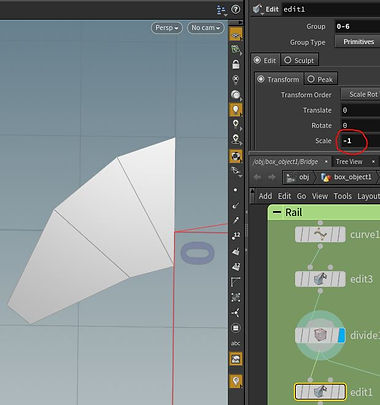Select the highlighted orange light bulb lighting mode
This screenshot has height=405, width=380.
(x=236, y=110)
